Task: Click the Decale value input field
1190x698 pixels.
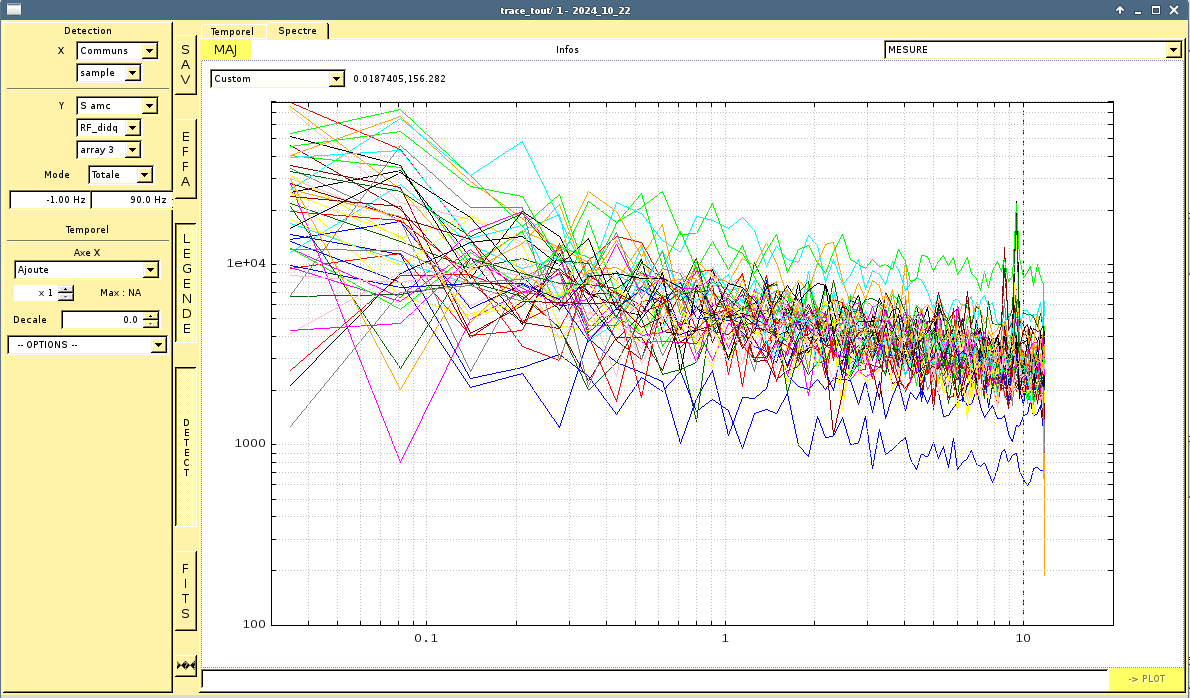Action: click(x=102, y=320)
